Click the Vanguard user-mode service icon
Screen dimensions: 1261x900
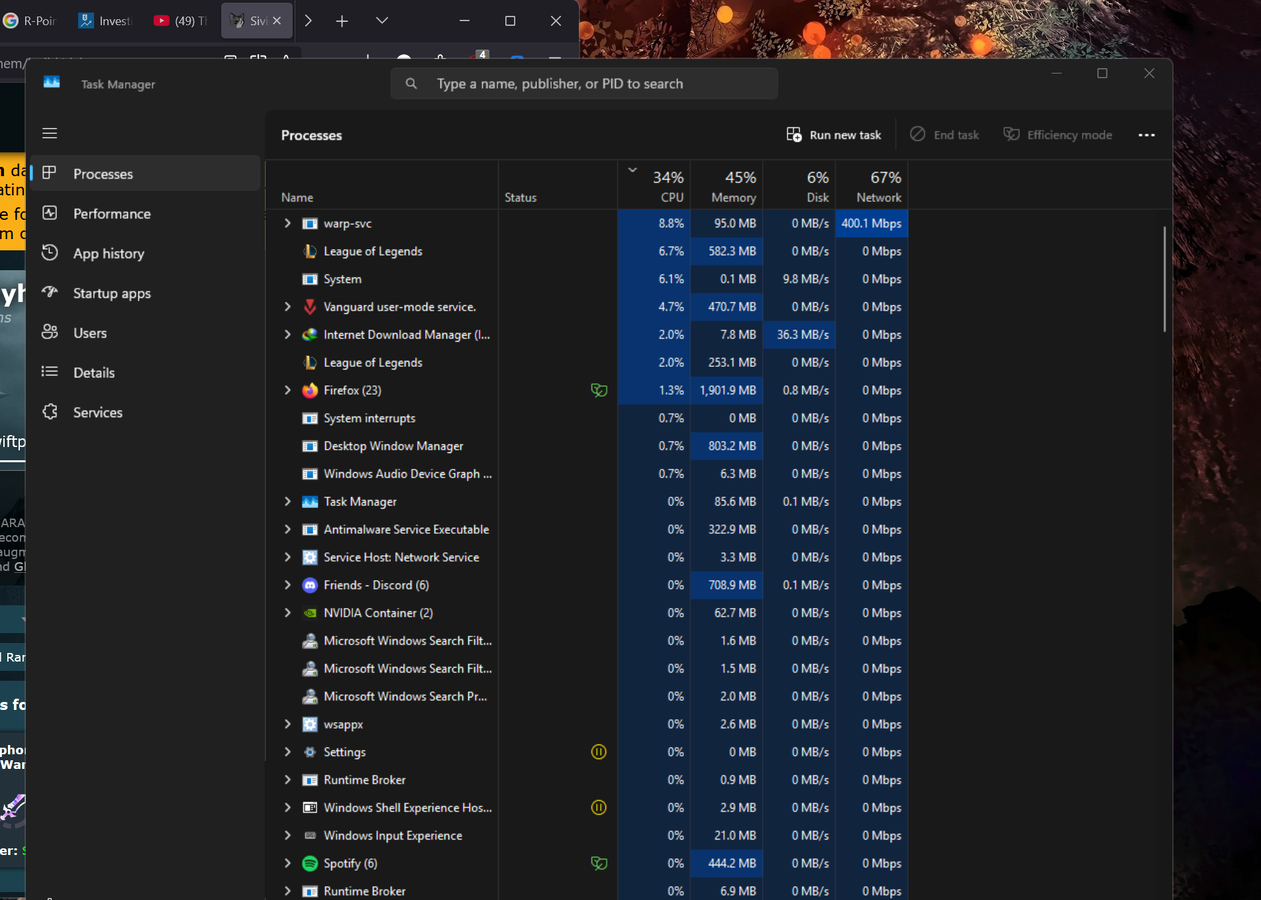pyautogui.click(x=310, y=307)
